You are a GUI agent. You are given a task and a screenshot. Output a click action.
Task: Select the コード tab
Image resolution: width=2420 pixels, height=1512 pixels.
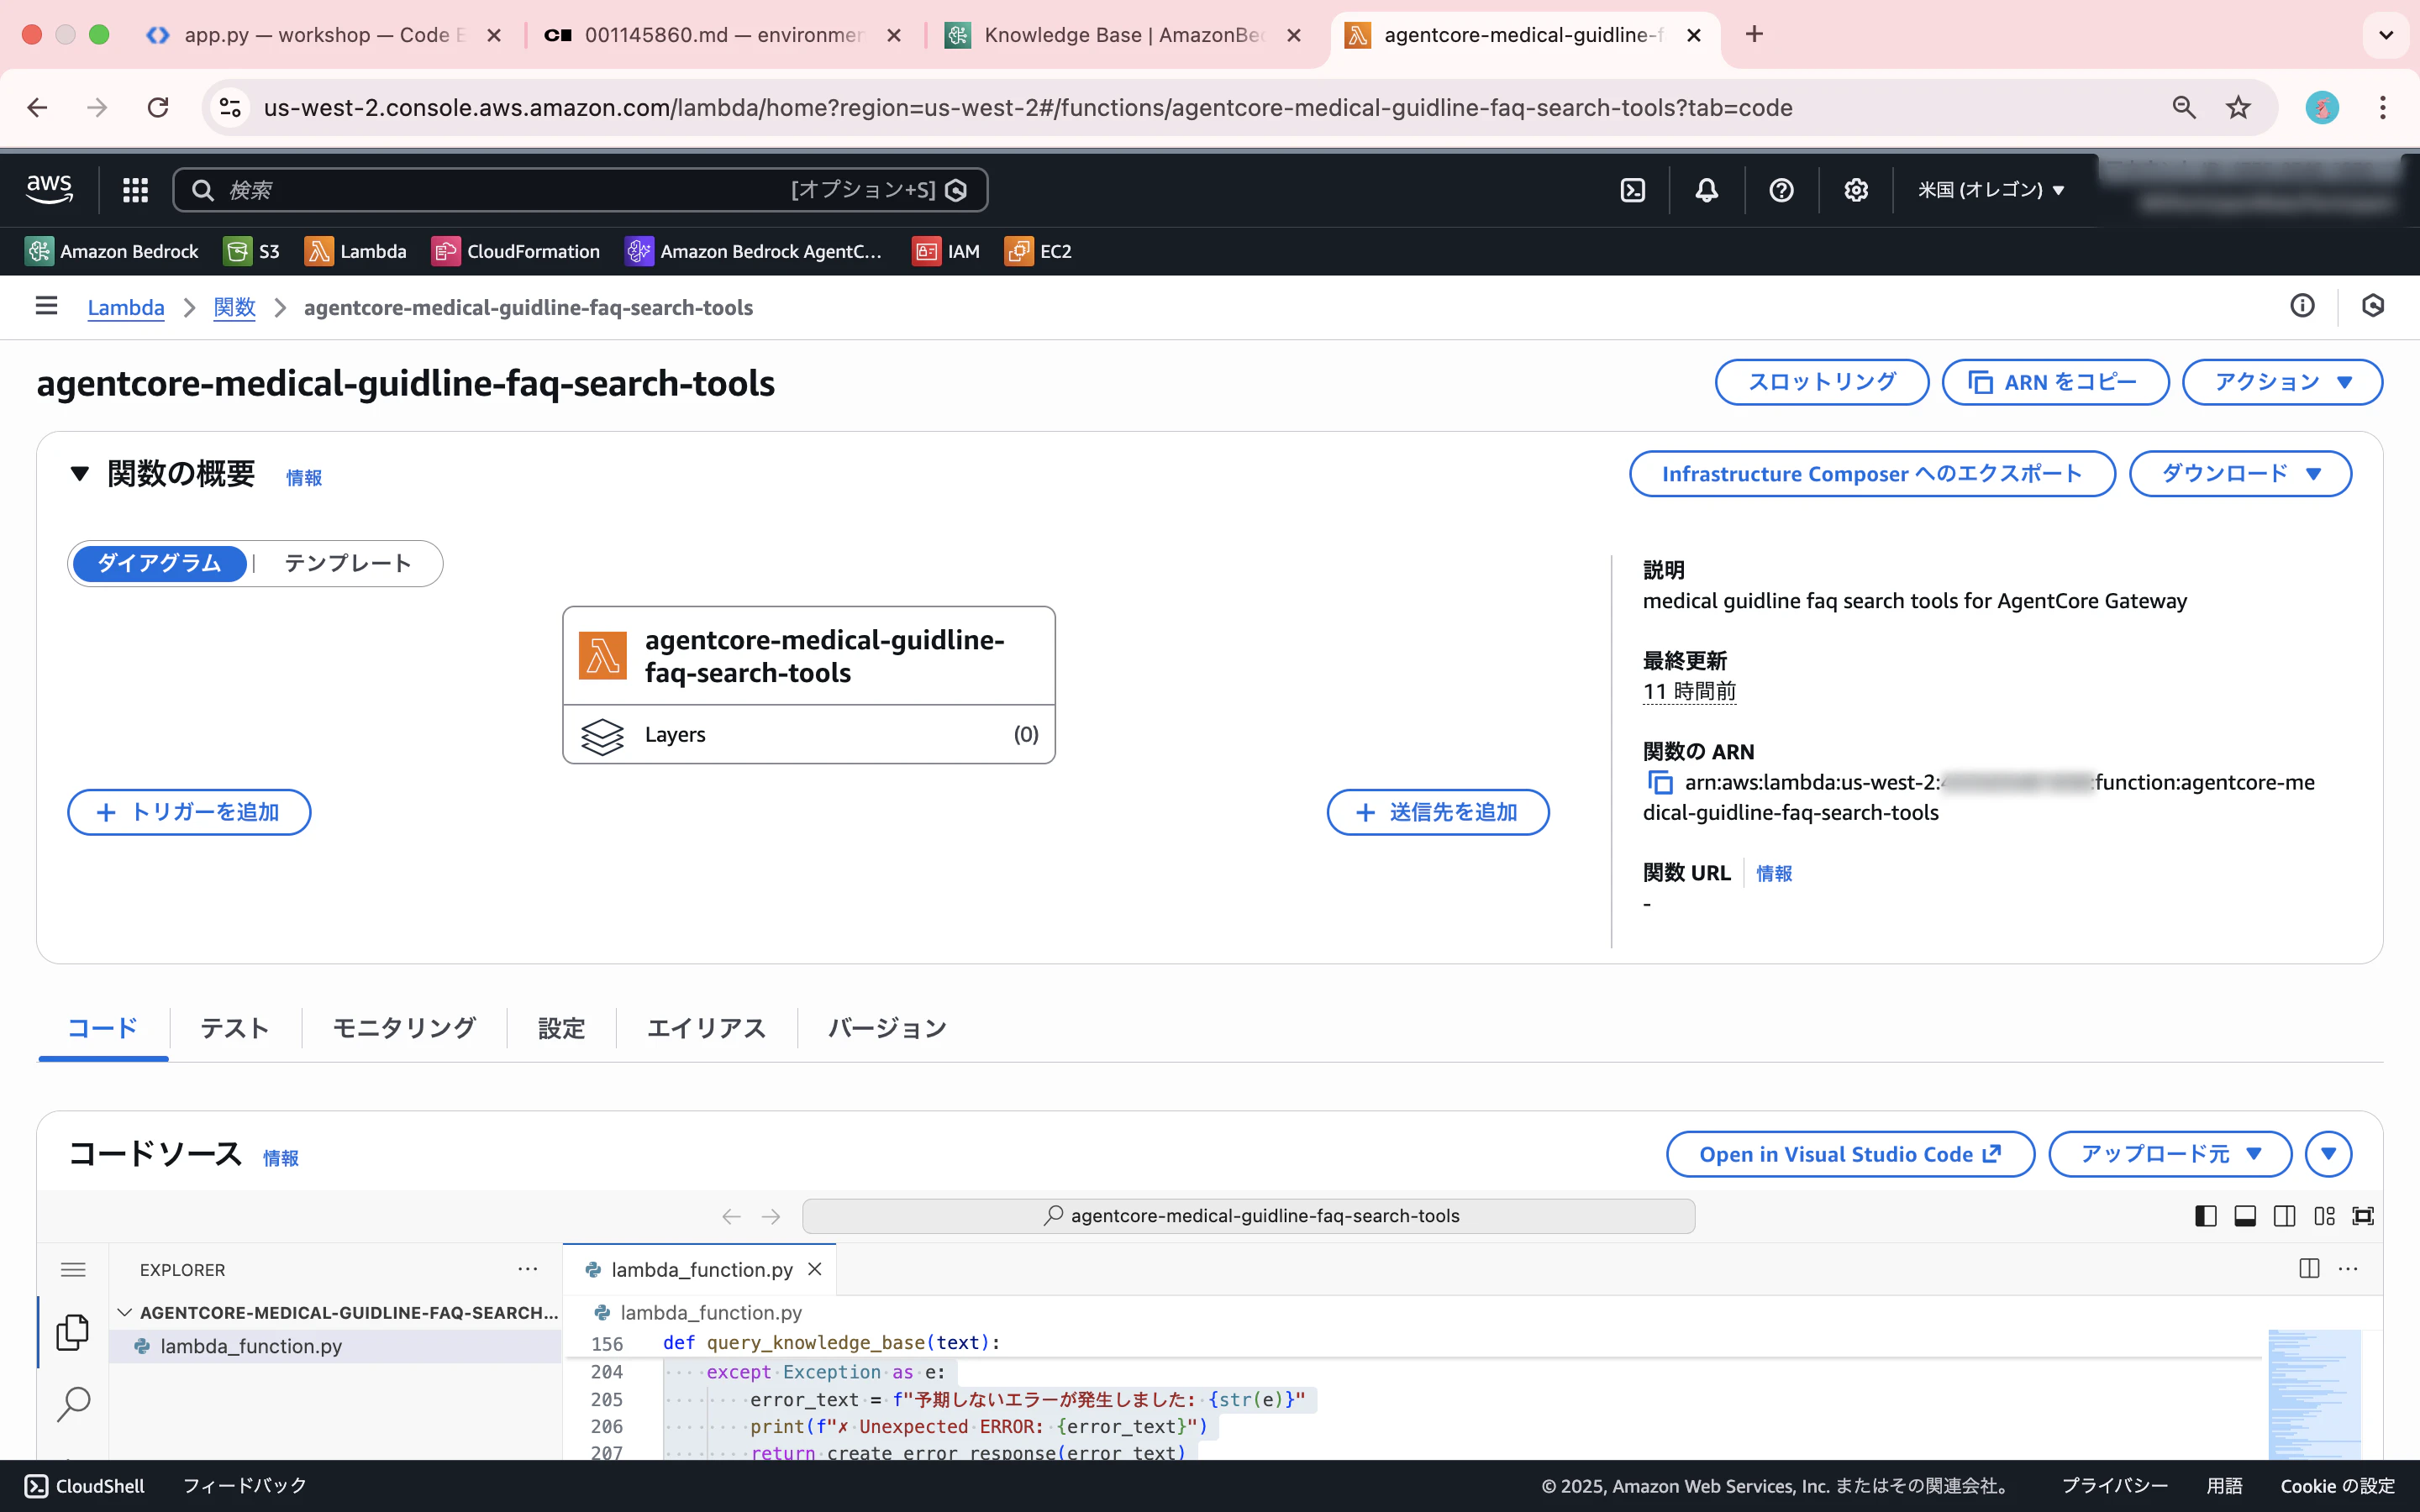click(x=103, y=1028)
